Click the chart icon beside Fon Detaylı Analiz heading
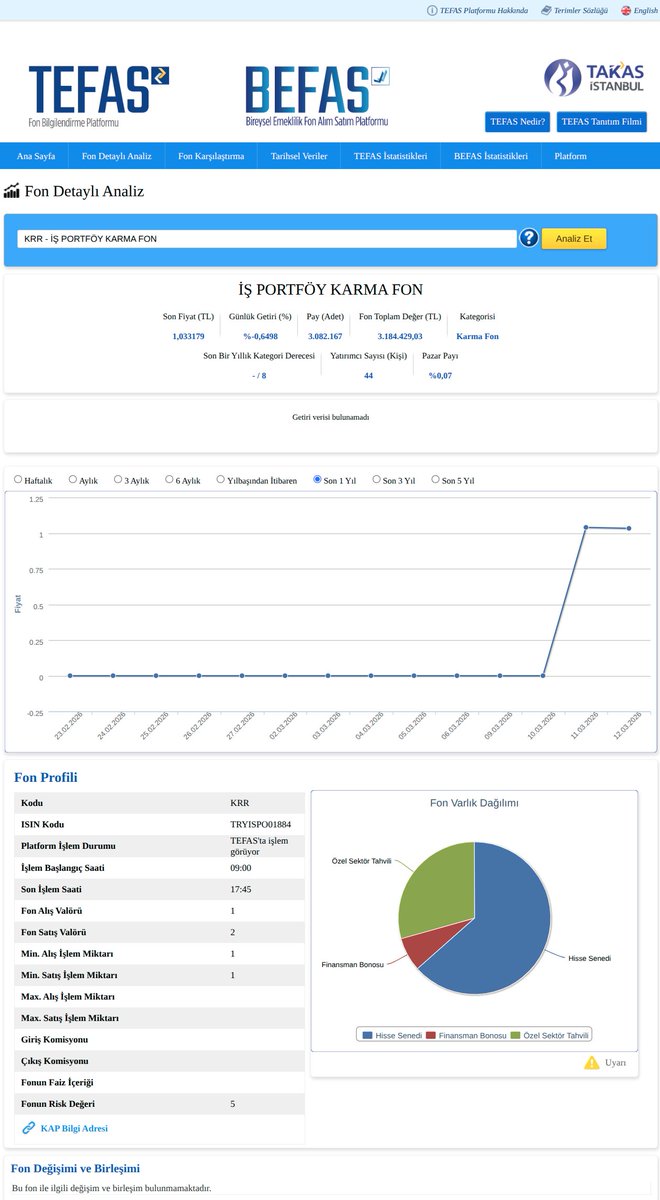This screenshot has width=660, height=1200. point(12,191)
